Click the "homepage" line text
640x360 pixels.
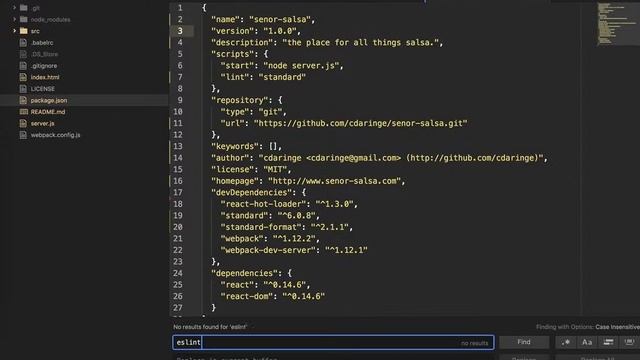[308, 181]
